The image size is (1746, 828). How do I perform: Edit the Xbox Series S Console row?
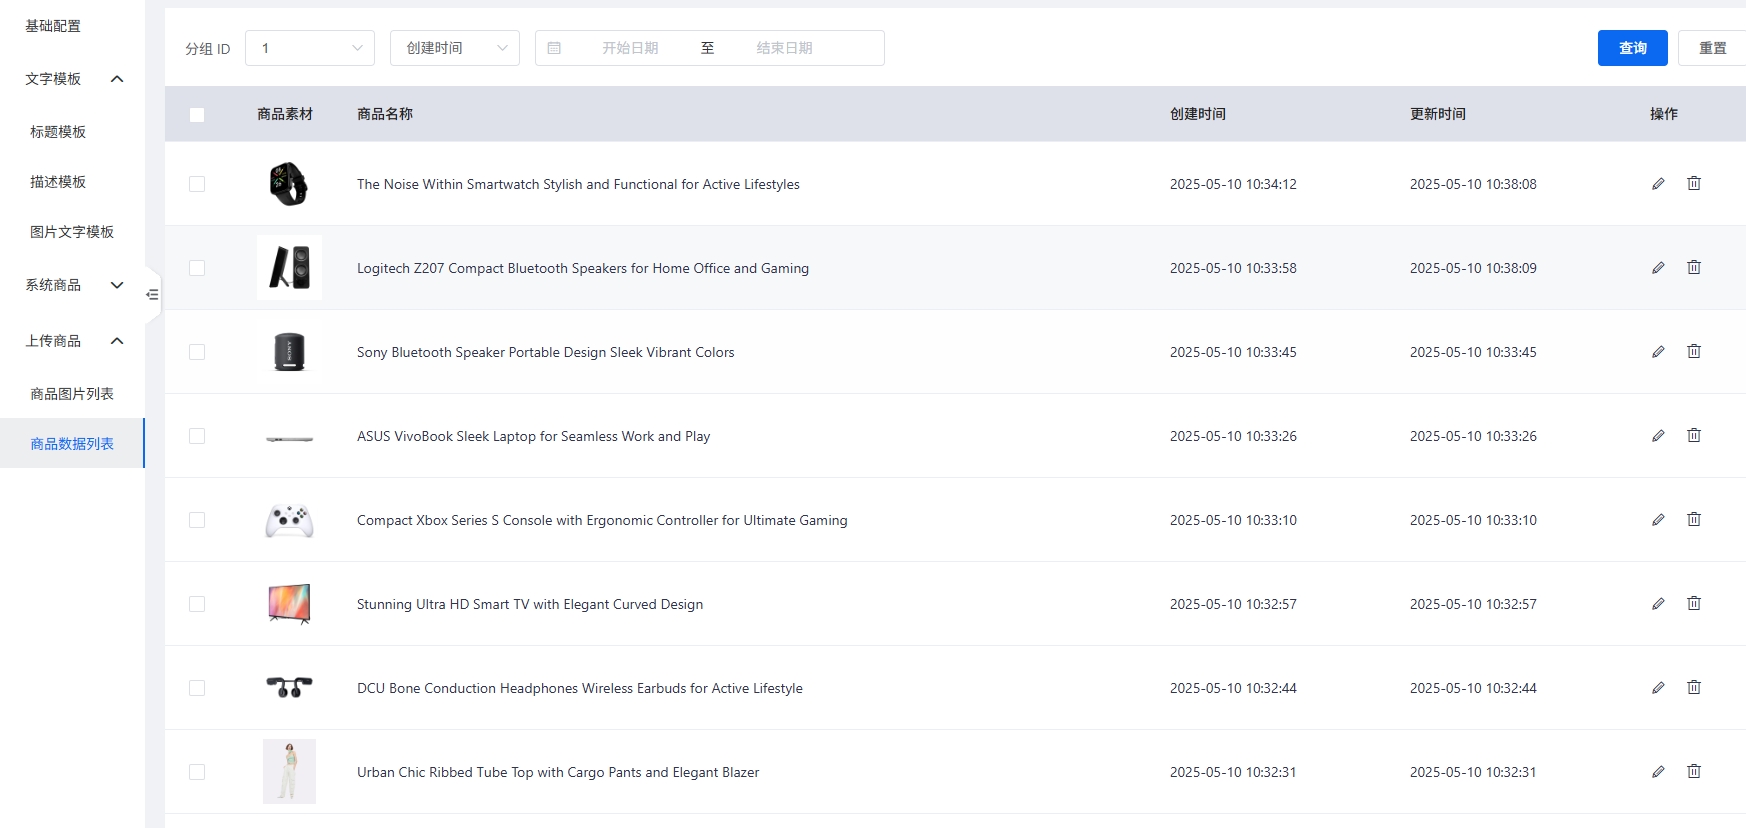coord(1658,520)
